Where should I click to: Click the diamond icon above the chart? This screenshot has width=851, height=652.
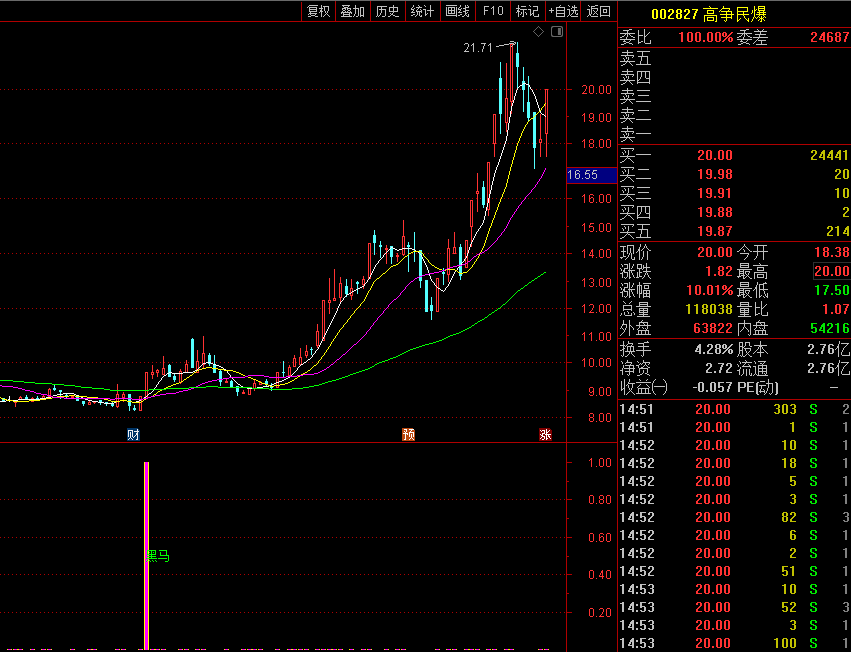pos(538,32)
